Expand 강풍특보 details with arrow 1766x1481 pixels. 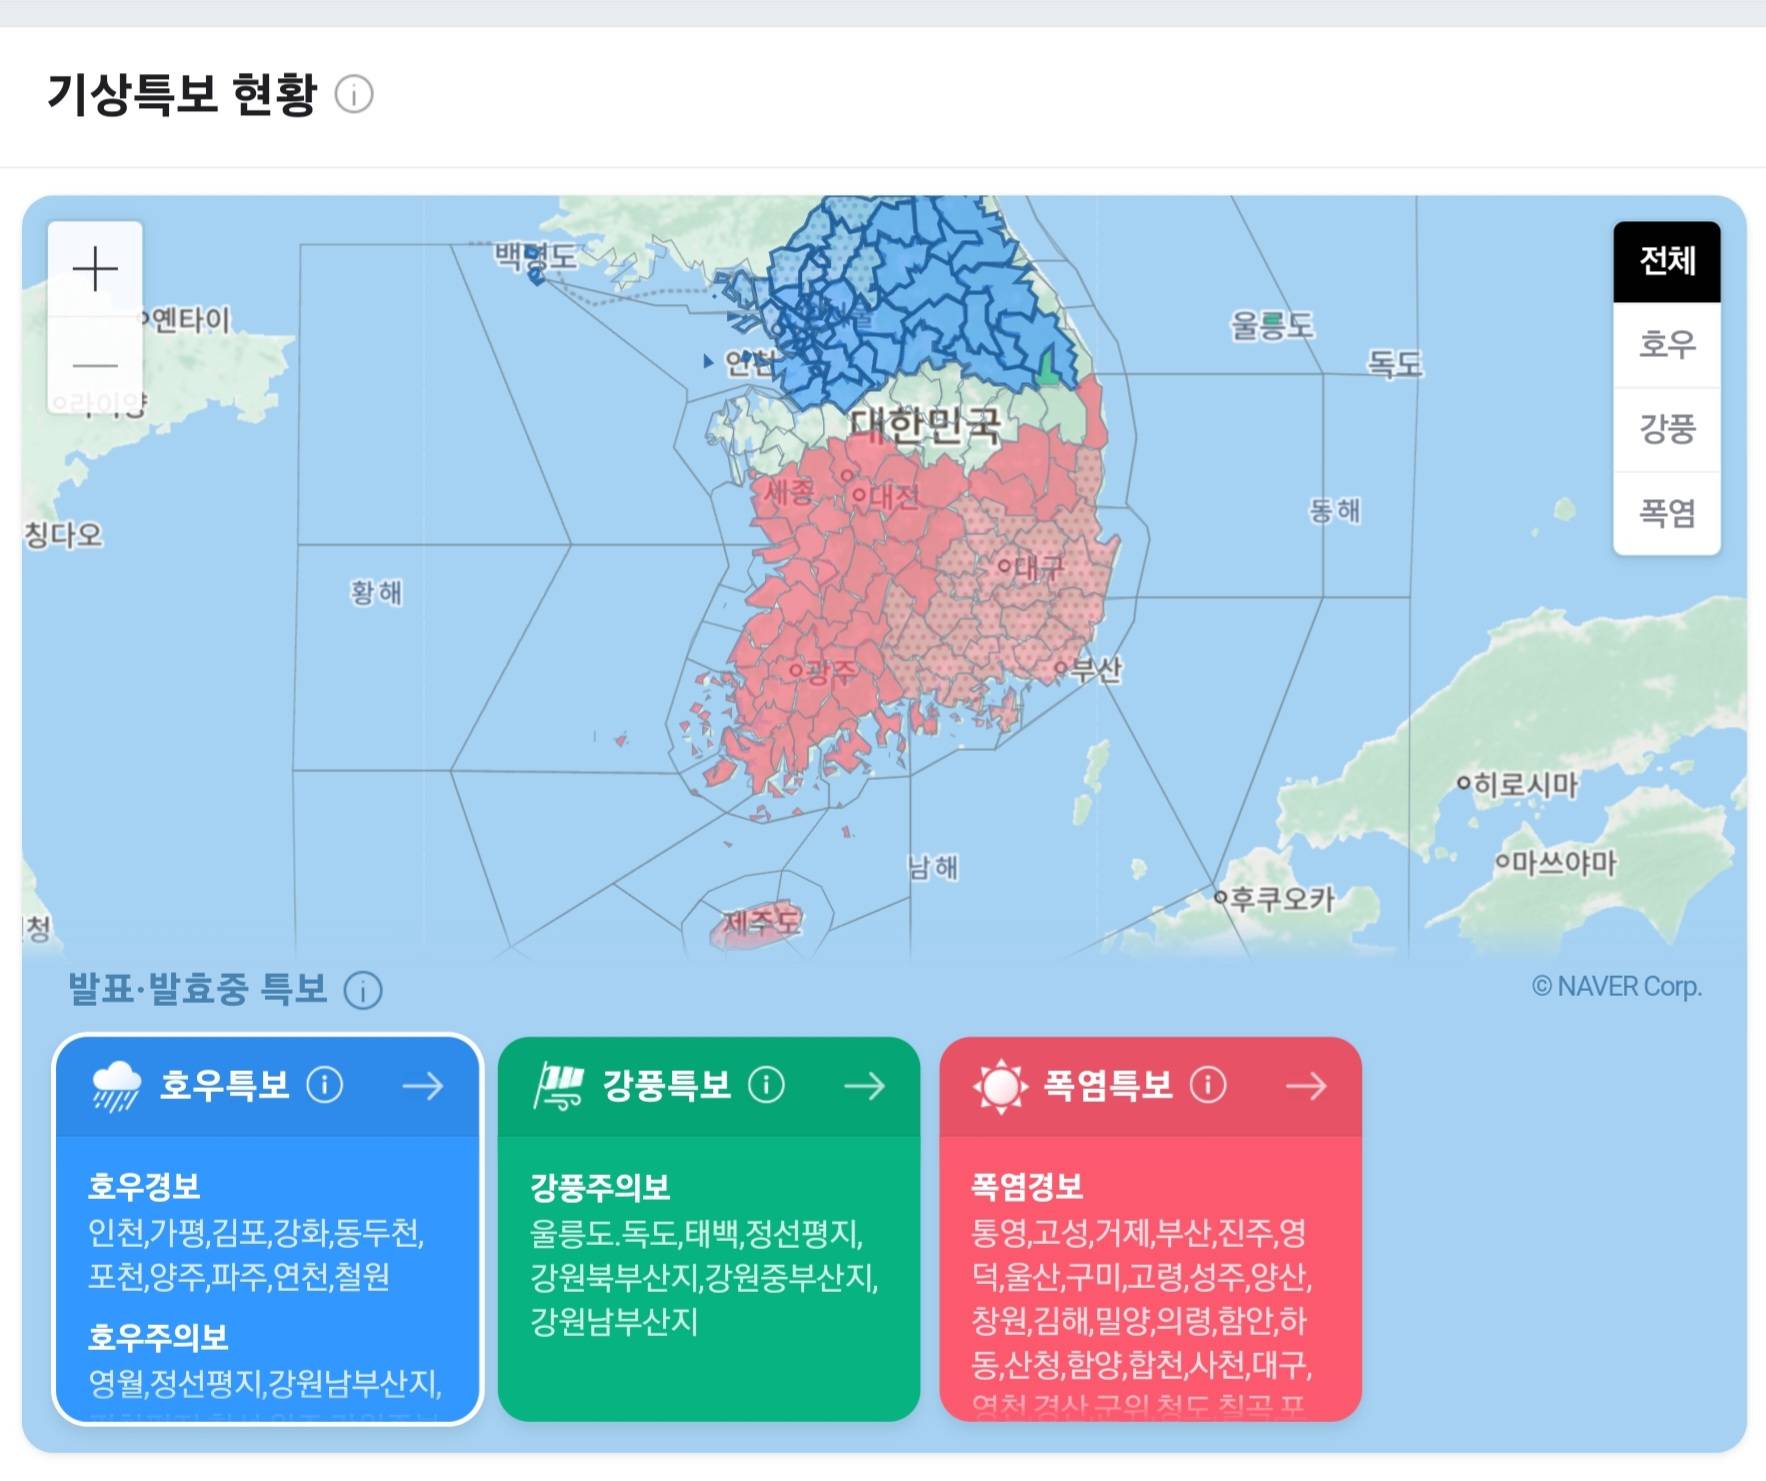(x=865, y=1086)
